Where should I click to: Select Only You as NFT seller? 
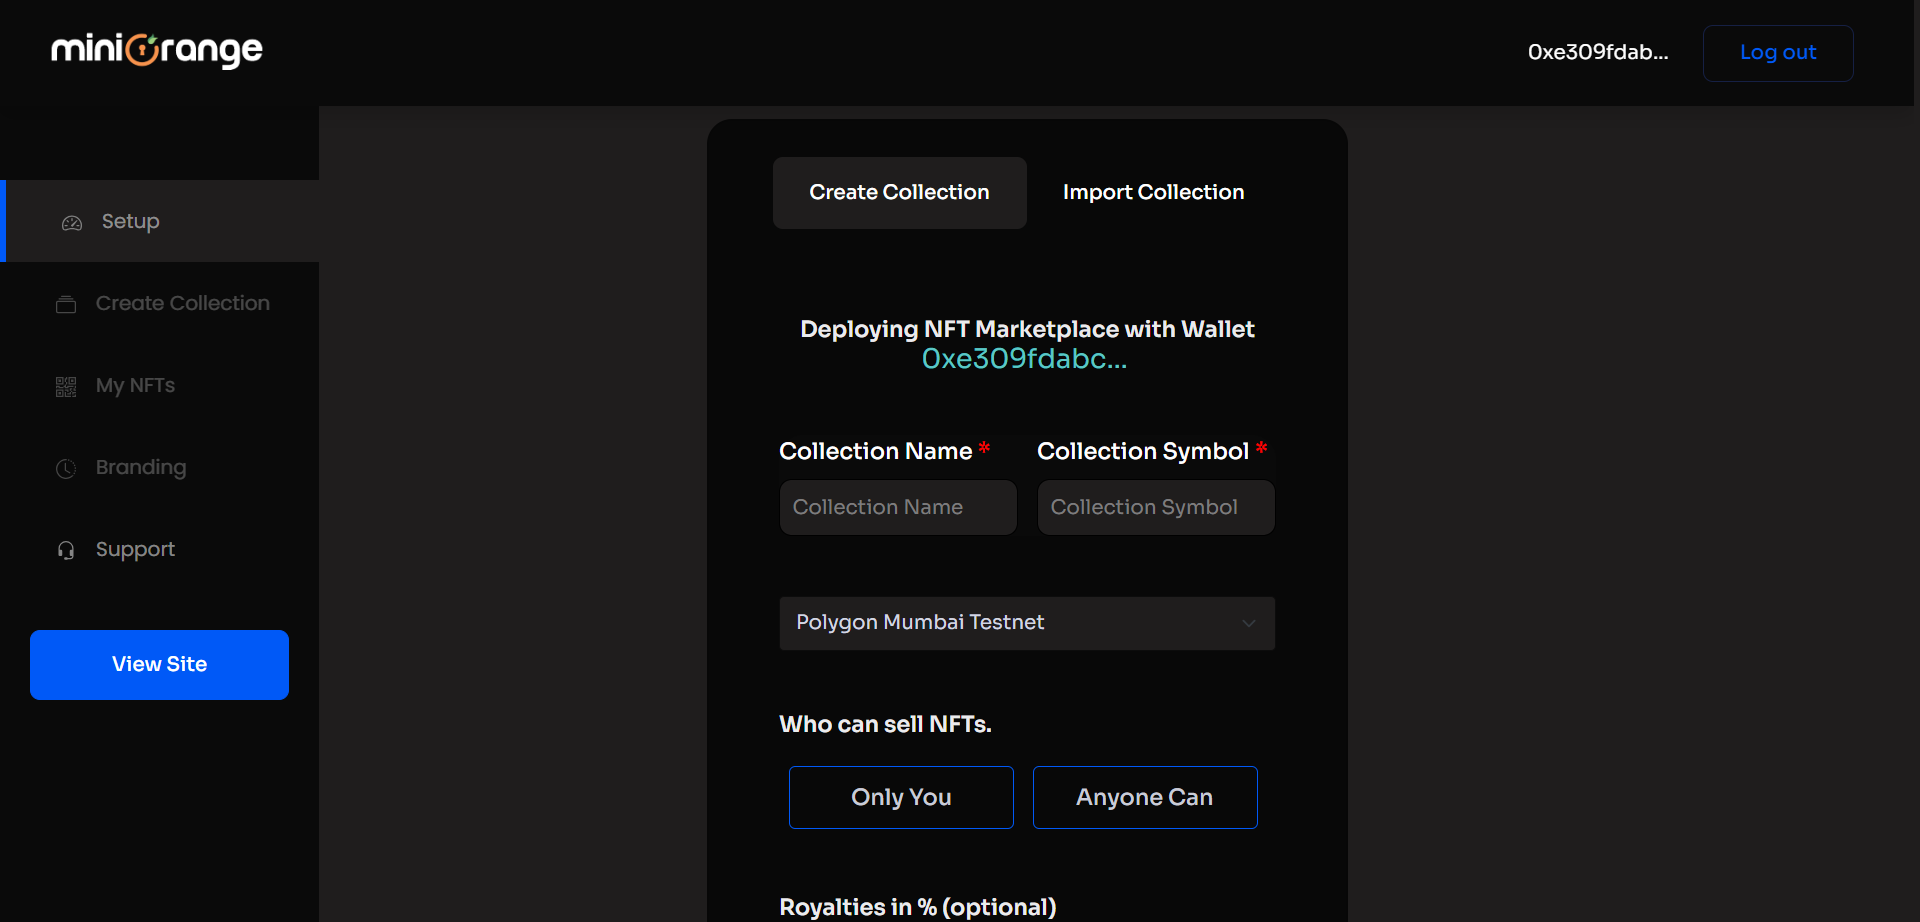pos(901,797)
